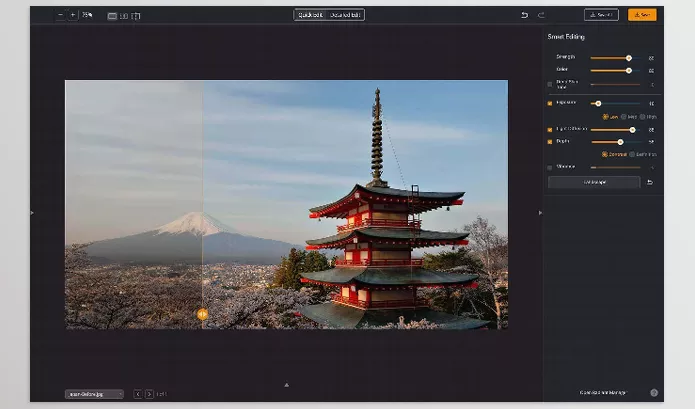The width and height of the screenshot is (695, 409).
Task: Select the Mid exposure radio option
Action: coord(624,117)
